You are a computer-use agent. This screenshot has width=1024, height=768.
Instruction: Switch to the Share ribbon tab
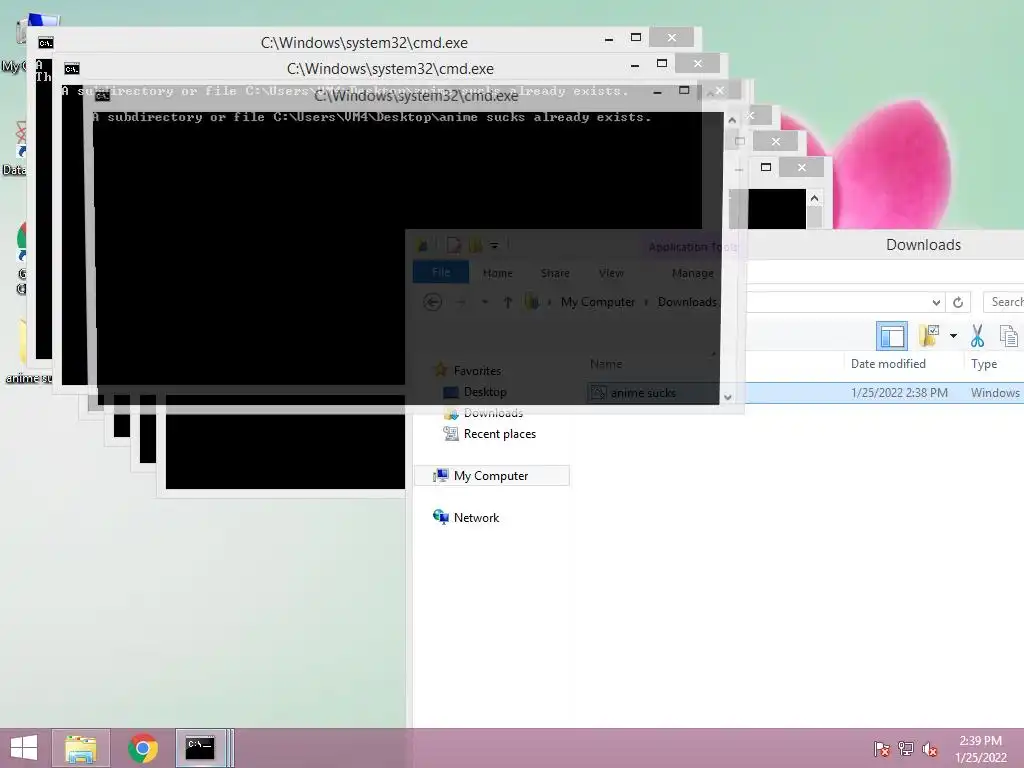pos(555,273)
